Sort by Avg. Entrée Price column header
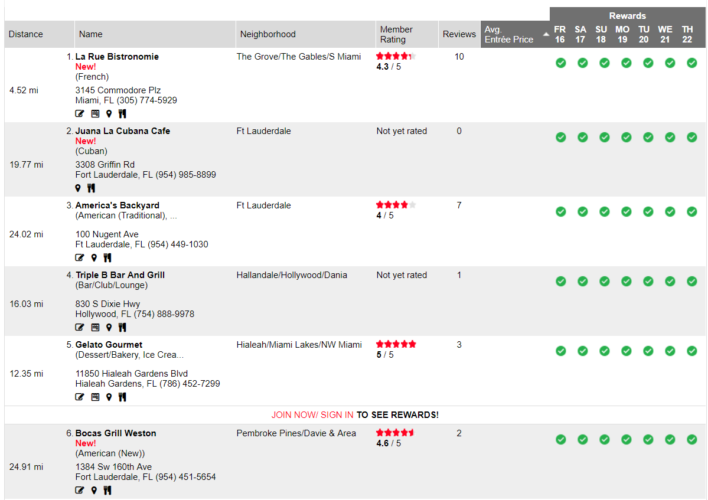The width and height of the screenshot is (708, 500). tap(509, 34)
